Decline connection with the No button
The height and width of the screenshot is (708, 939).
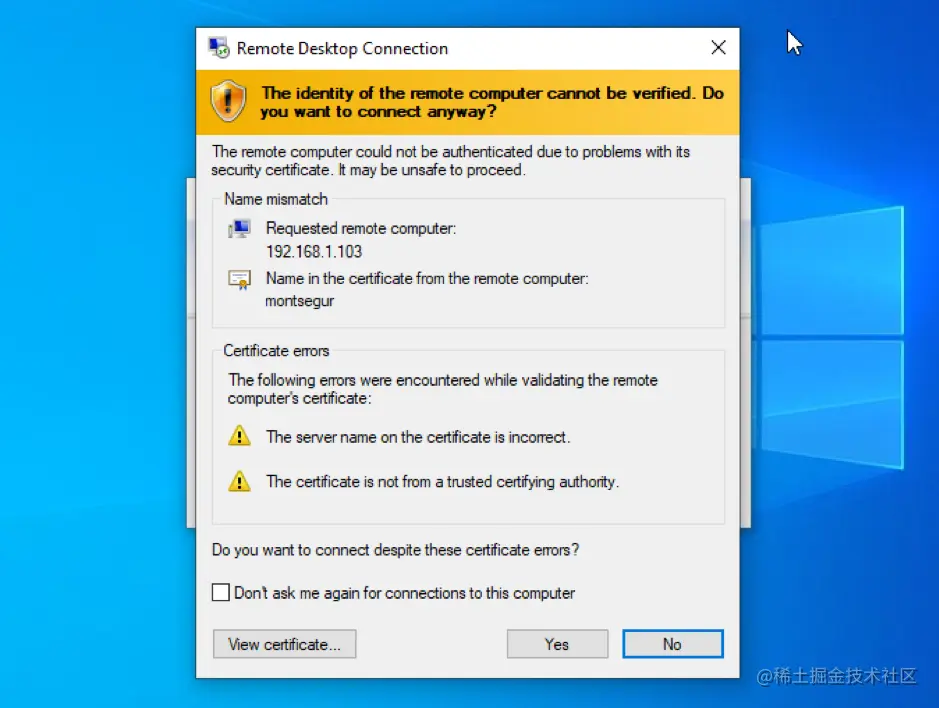pyautogui.click(x=673, y=644)
